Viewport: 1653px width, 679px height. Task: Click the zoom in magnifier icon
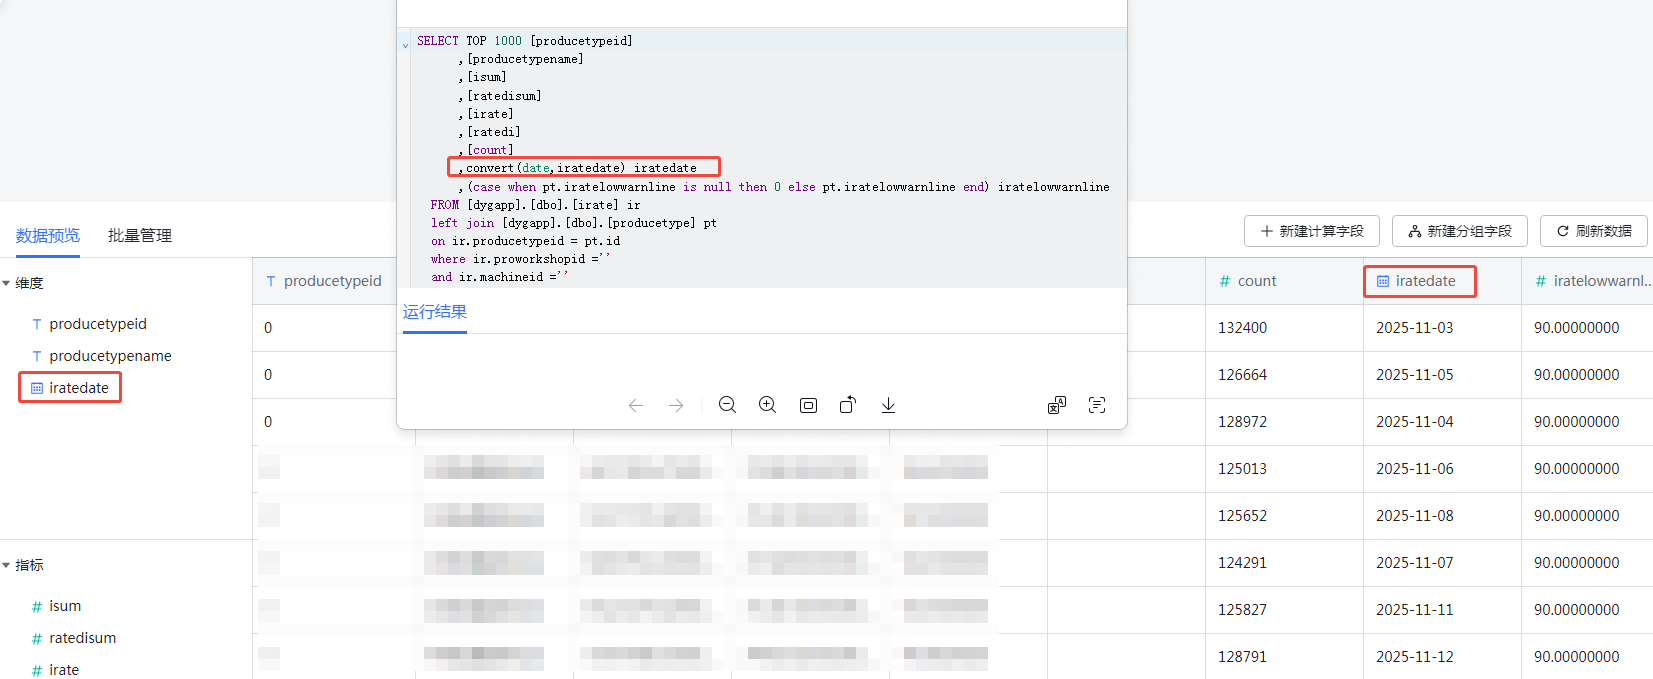point(767,405)
